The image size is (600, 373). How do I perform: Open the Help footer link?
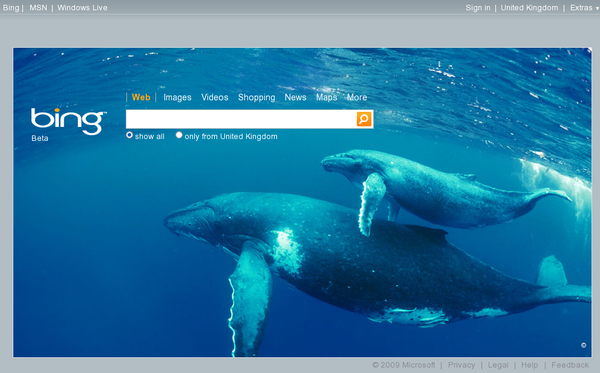pos(530,365)
